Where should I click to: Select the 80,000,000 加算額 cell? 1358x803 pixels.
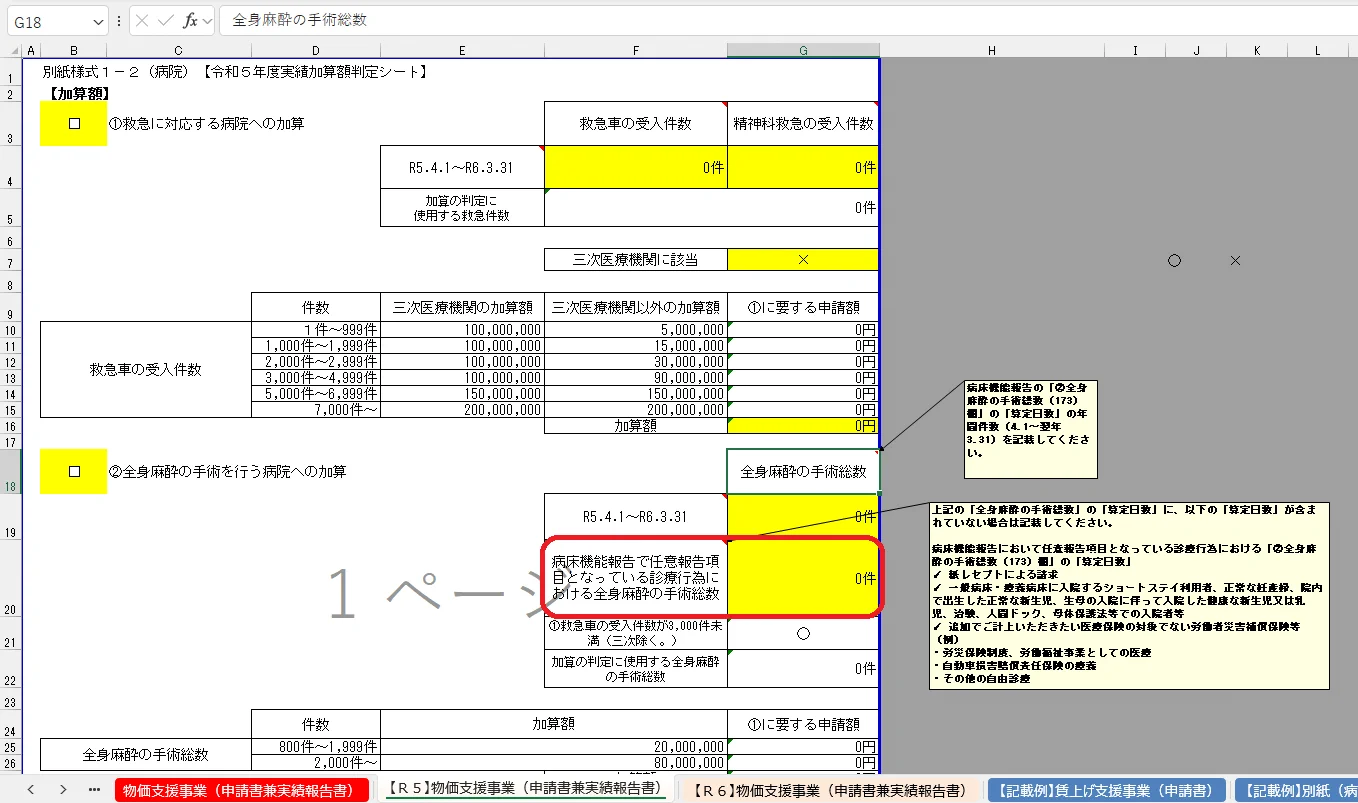pyautogui.click(x=554, y=763)
